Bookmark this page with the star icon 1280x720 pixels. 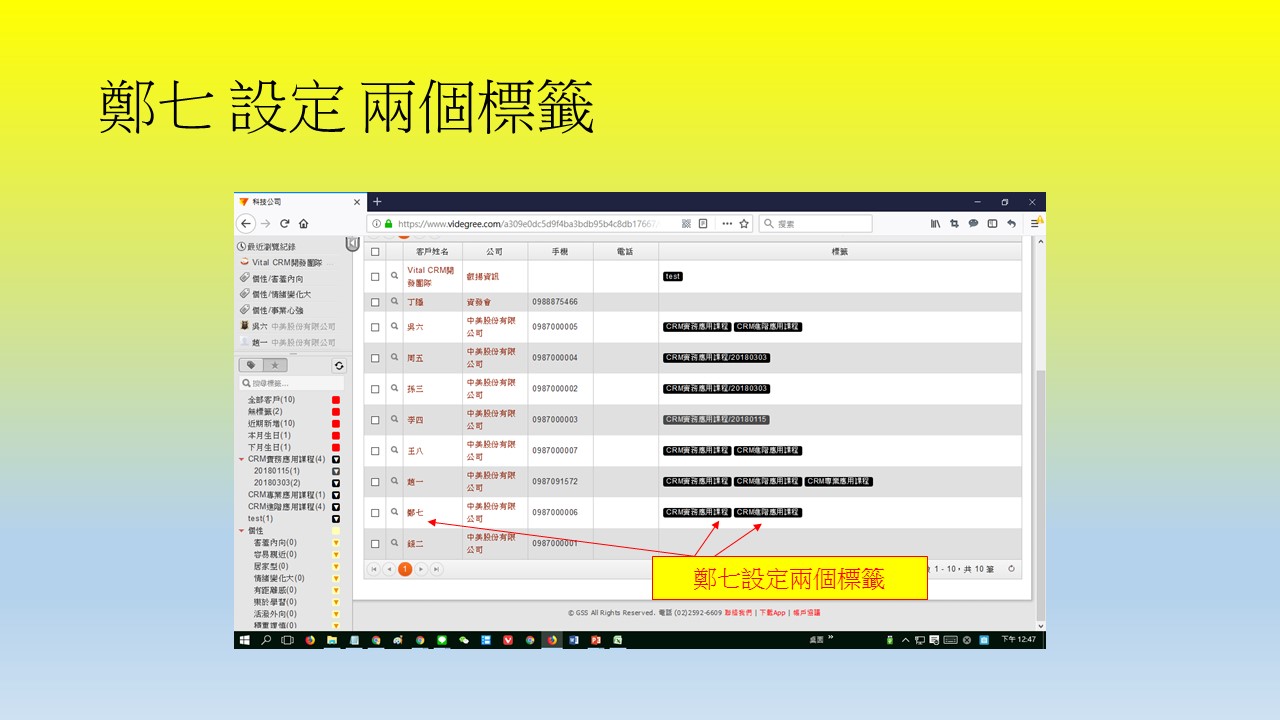point(744,224)
